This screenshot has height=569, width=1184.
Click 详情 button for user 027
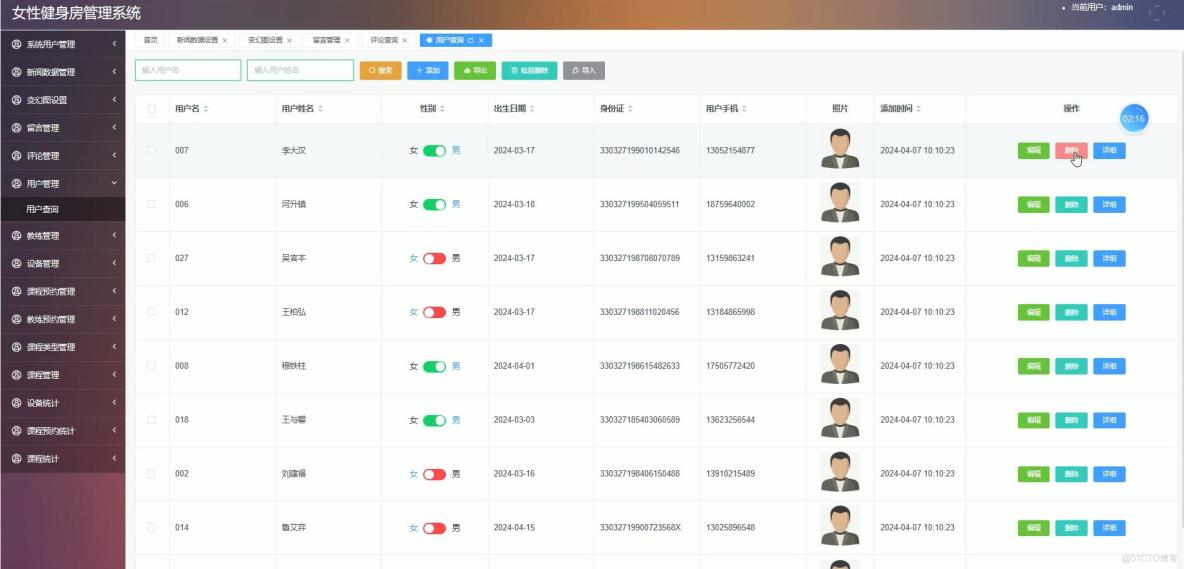point(1109,258)
